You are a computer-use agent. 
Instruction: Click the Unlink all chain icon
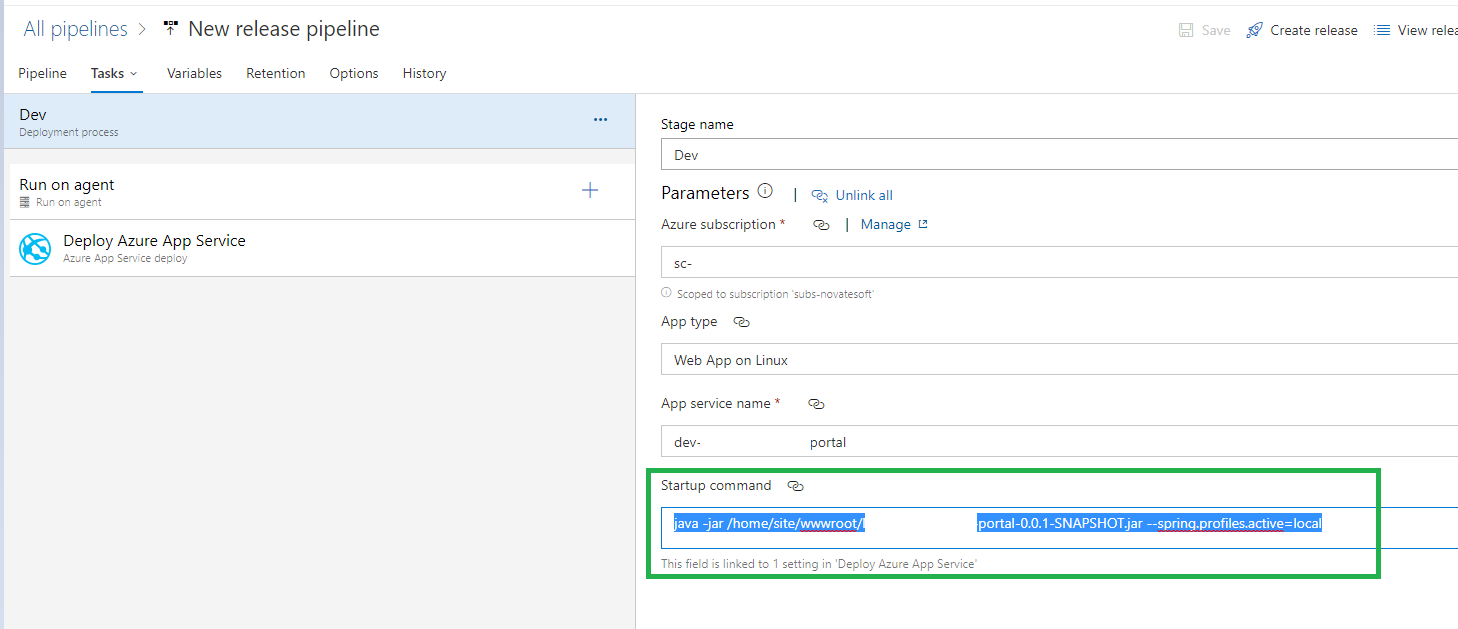pyautogui.click(x=820, y=195)
